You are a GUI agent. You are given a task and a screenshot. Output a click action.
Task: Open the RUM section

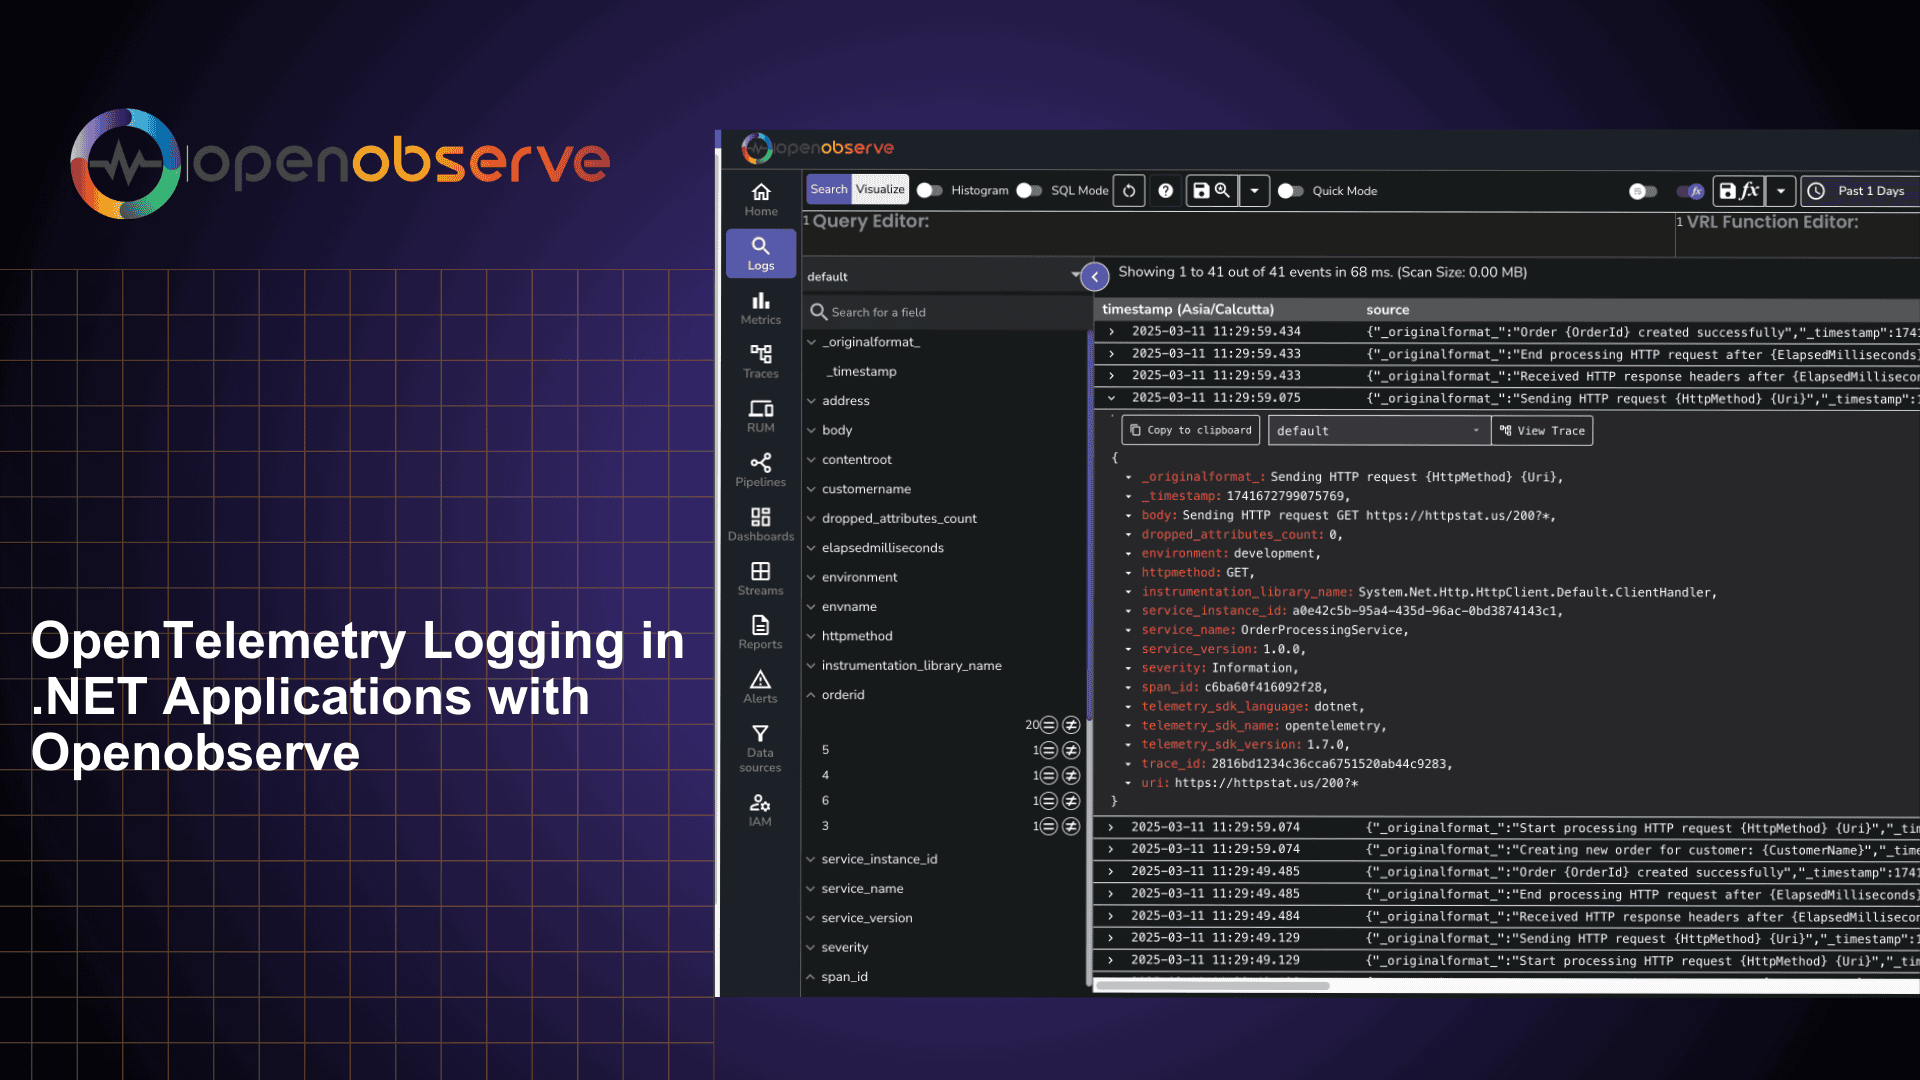pyautogui.click(x=760, y=413)
